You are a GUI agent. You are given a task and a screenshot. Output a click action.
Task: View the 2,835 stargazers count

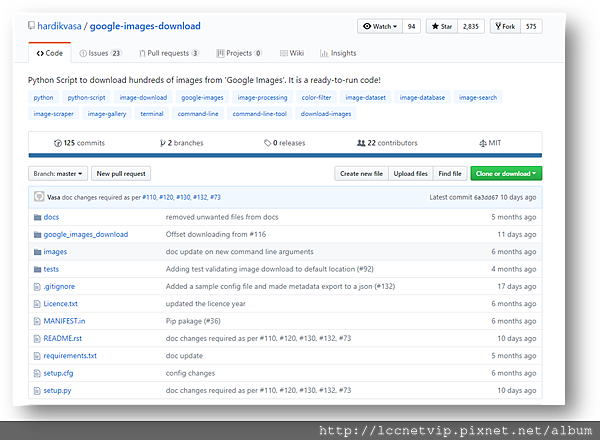tap(471, 26)
